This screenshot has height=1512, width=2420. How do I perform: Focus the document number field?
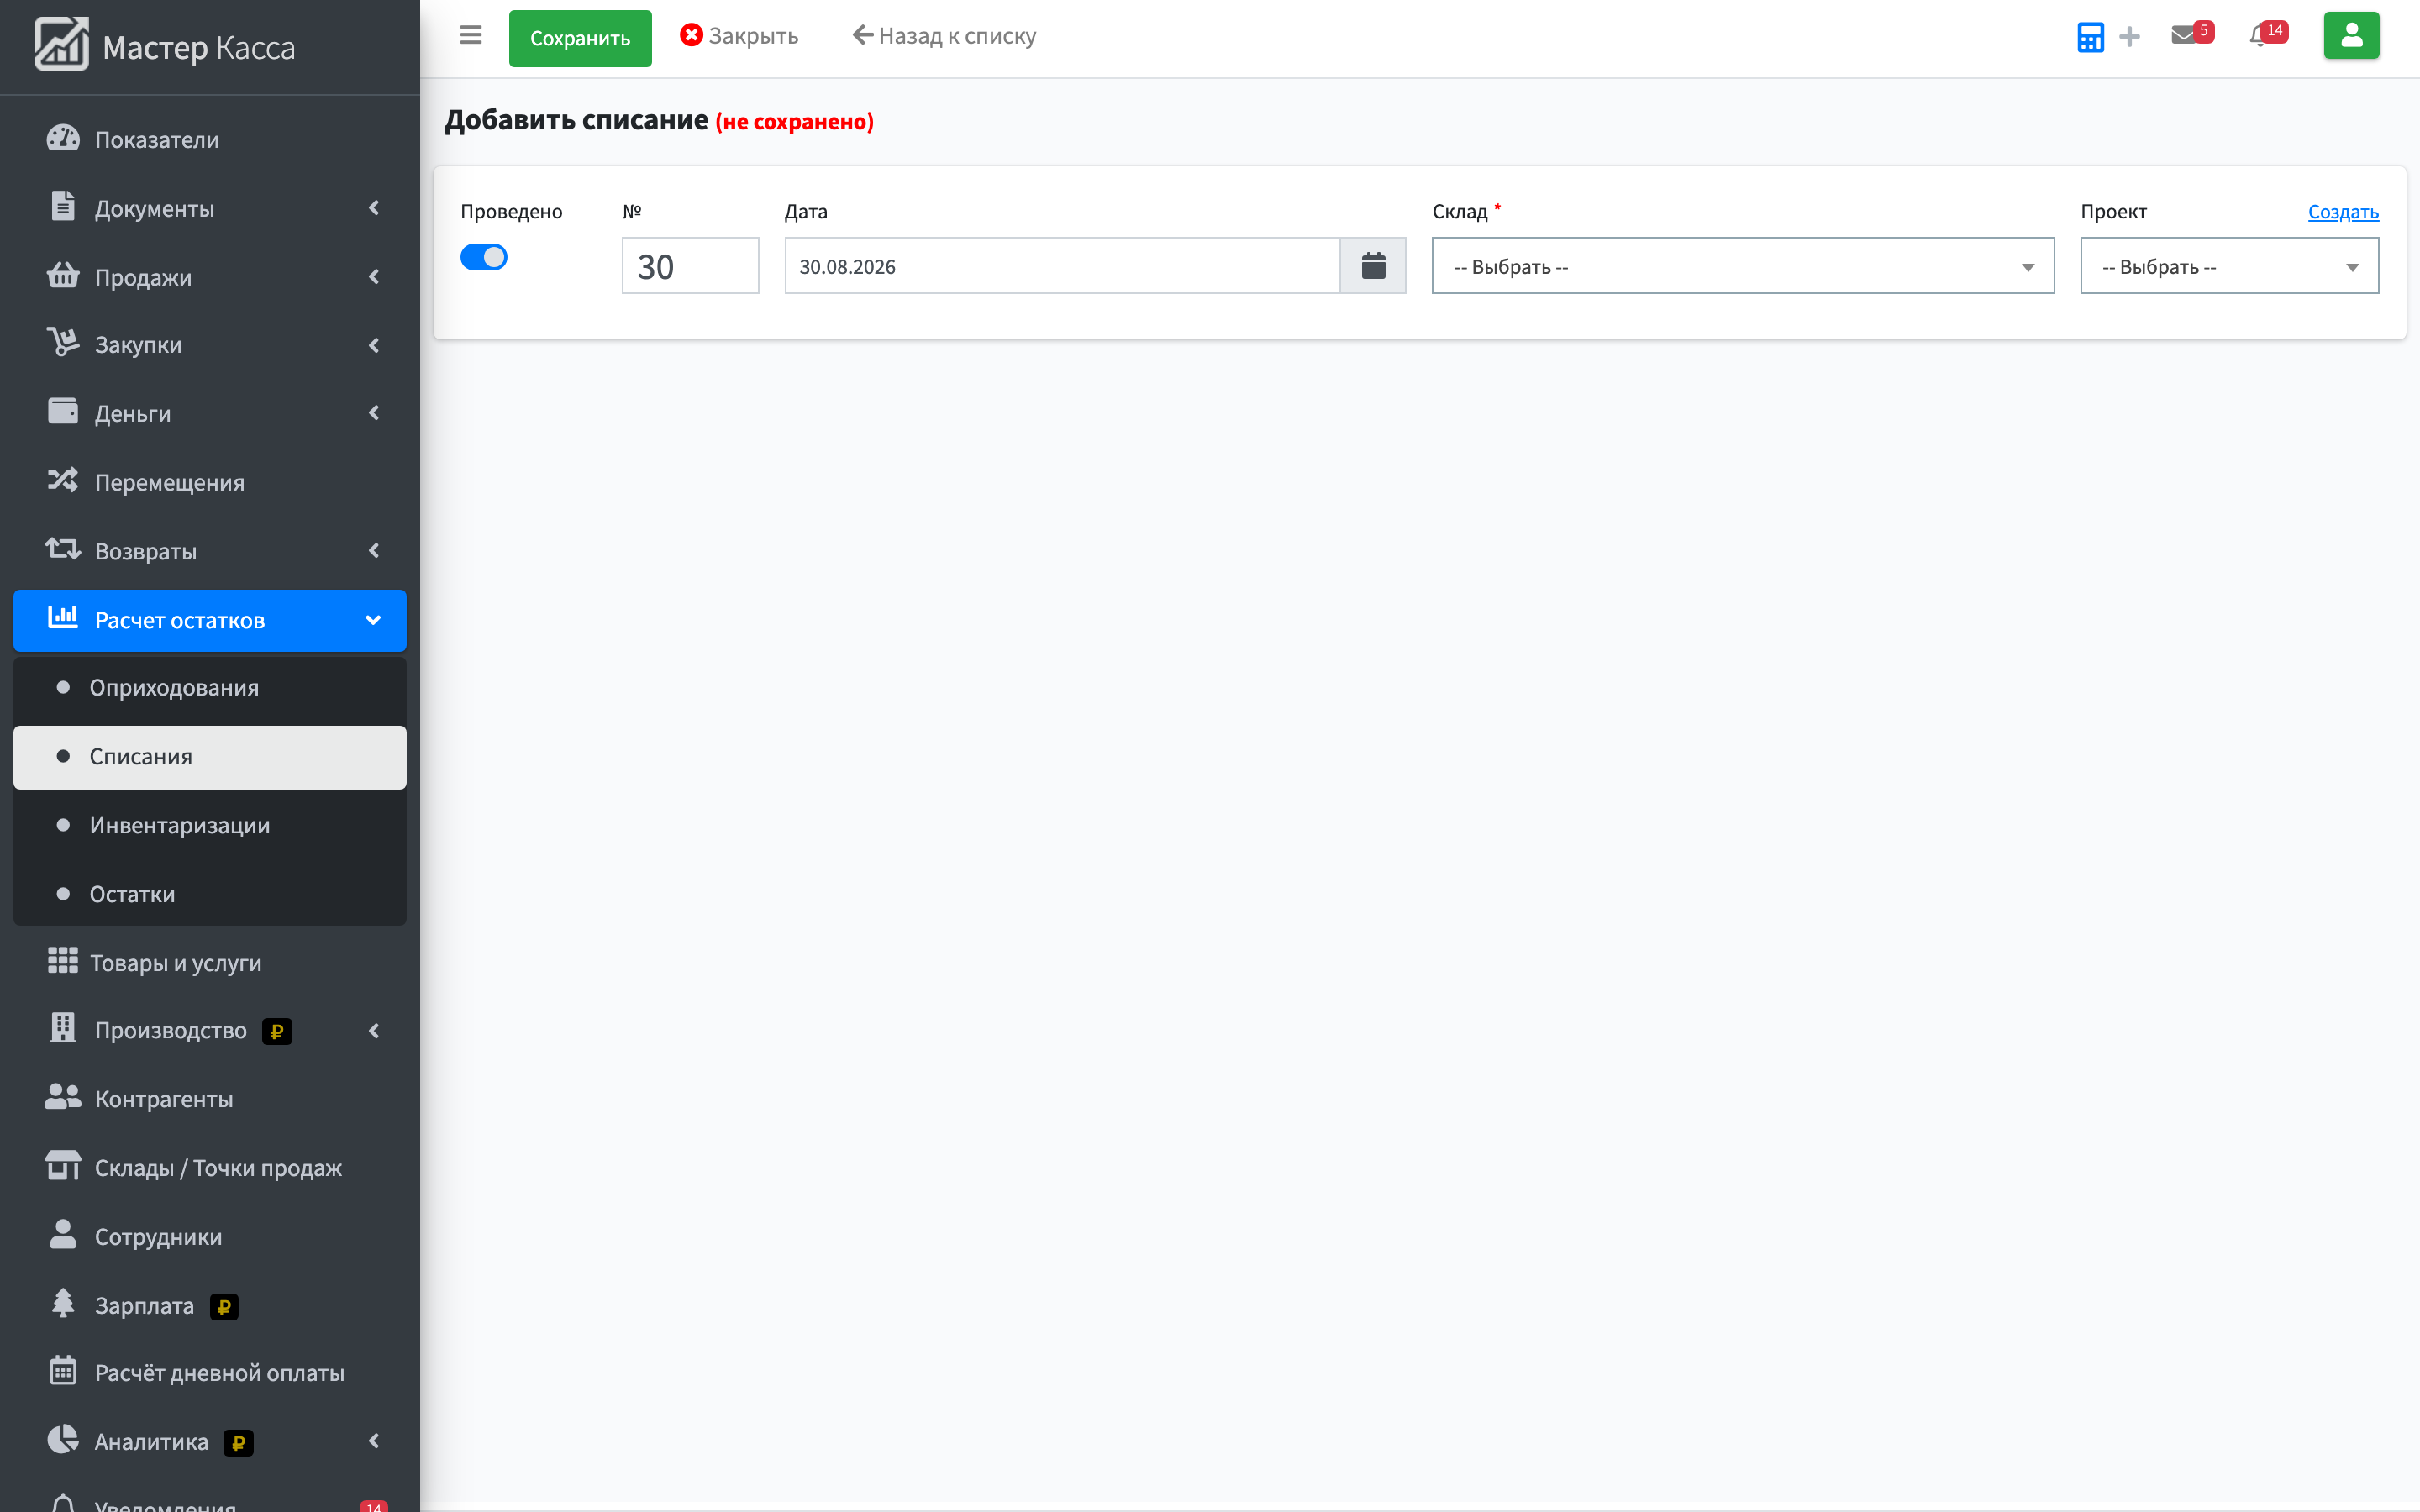pos(690,266)
